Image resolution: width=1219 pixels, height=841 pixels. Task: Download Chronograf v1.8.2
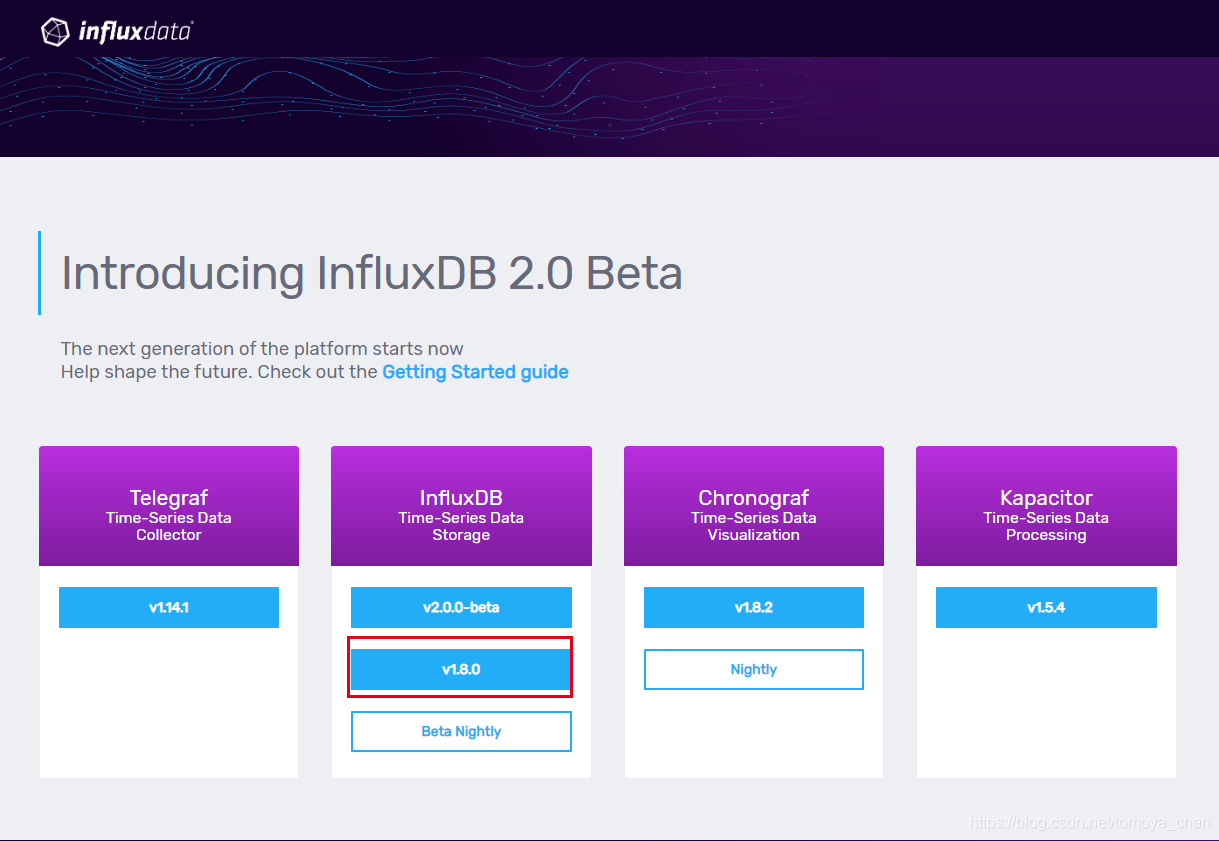754,607
